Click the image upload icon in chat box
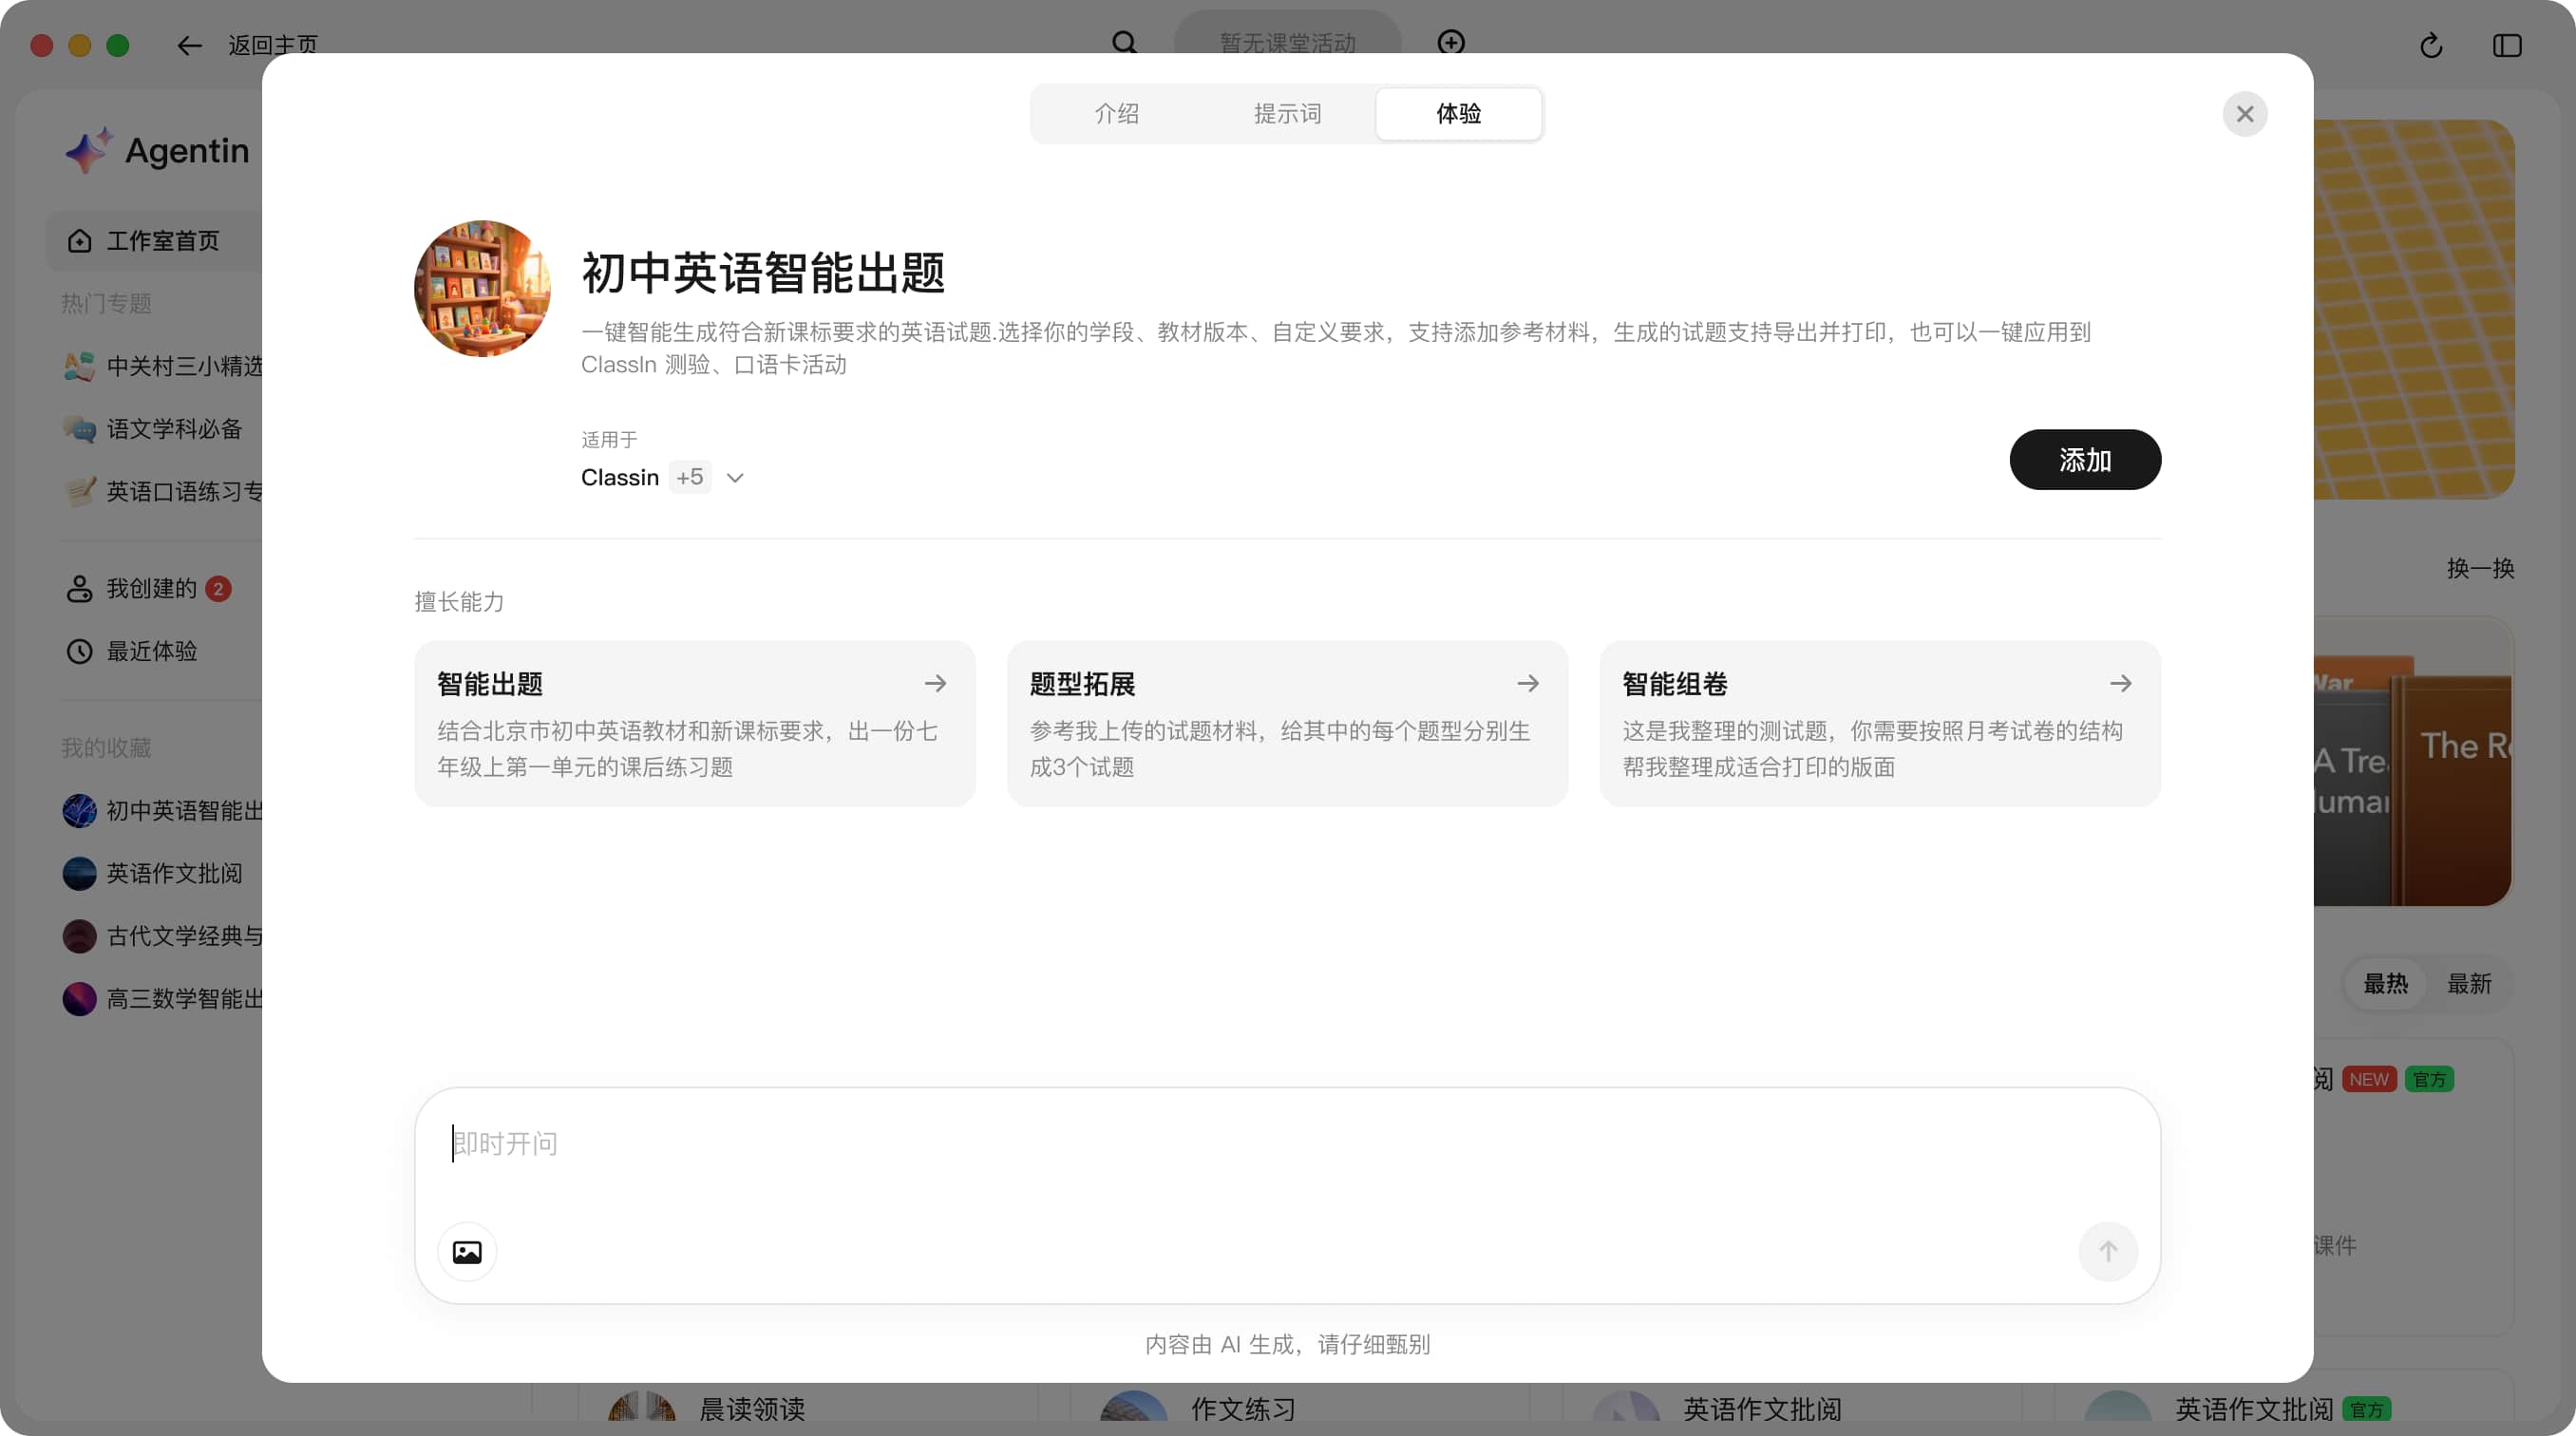The height and width of the screenshot is (1436, 2576). click(467, 1251)
